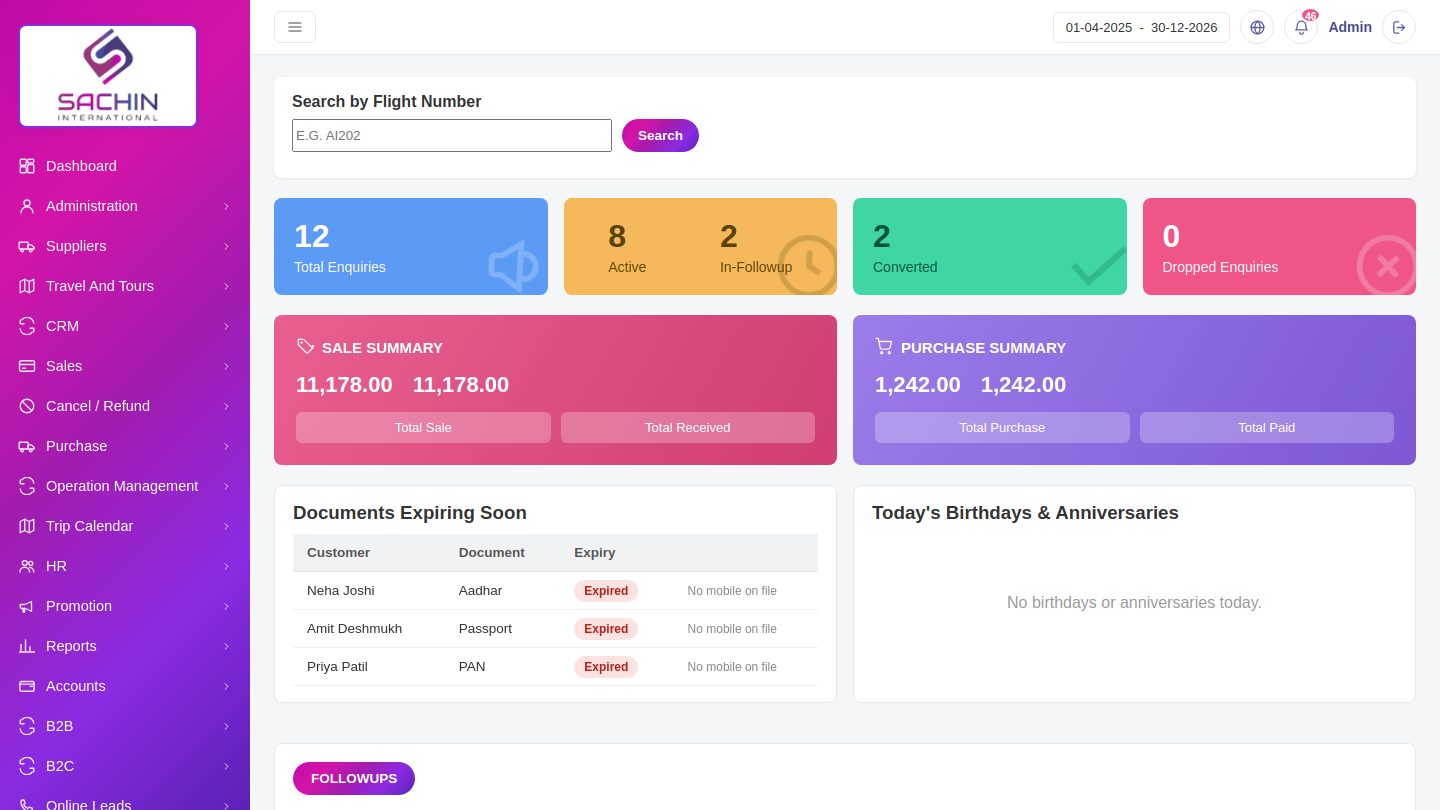Open the Reports menu item
Image resolution: width=1440 pixels, height=810 pixels.
(125, 646)
